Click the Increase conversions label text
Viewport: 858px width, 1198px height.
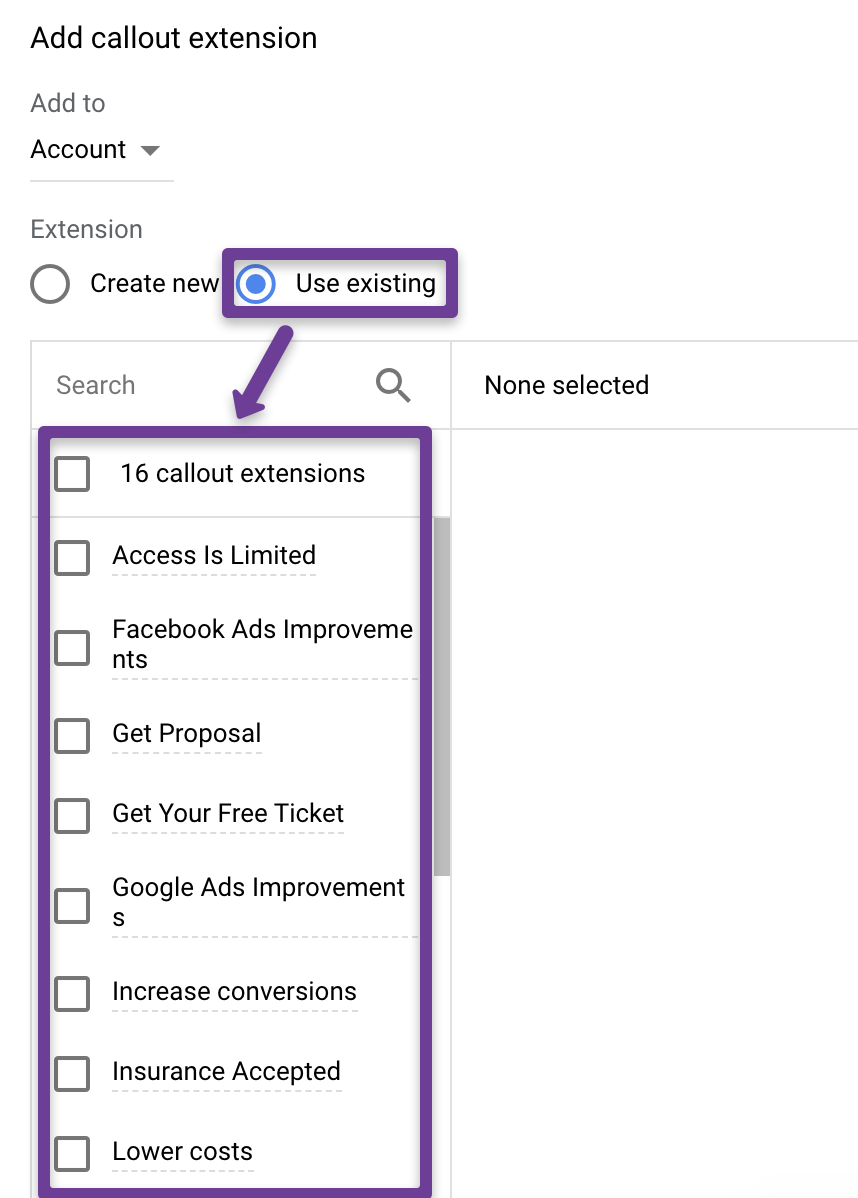pyautogui.click(x=235, y=992)
